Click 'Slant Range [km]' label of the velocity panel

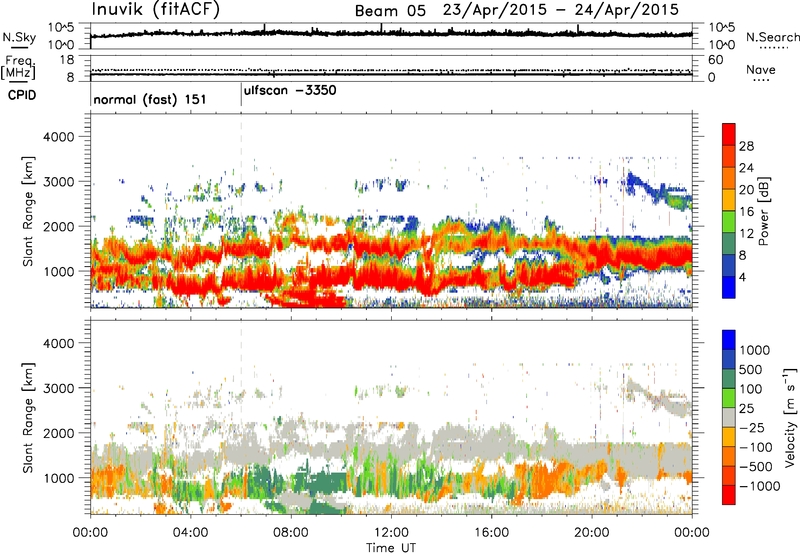(x=28, y=418)
